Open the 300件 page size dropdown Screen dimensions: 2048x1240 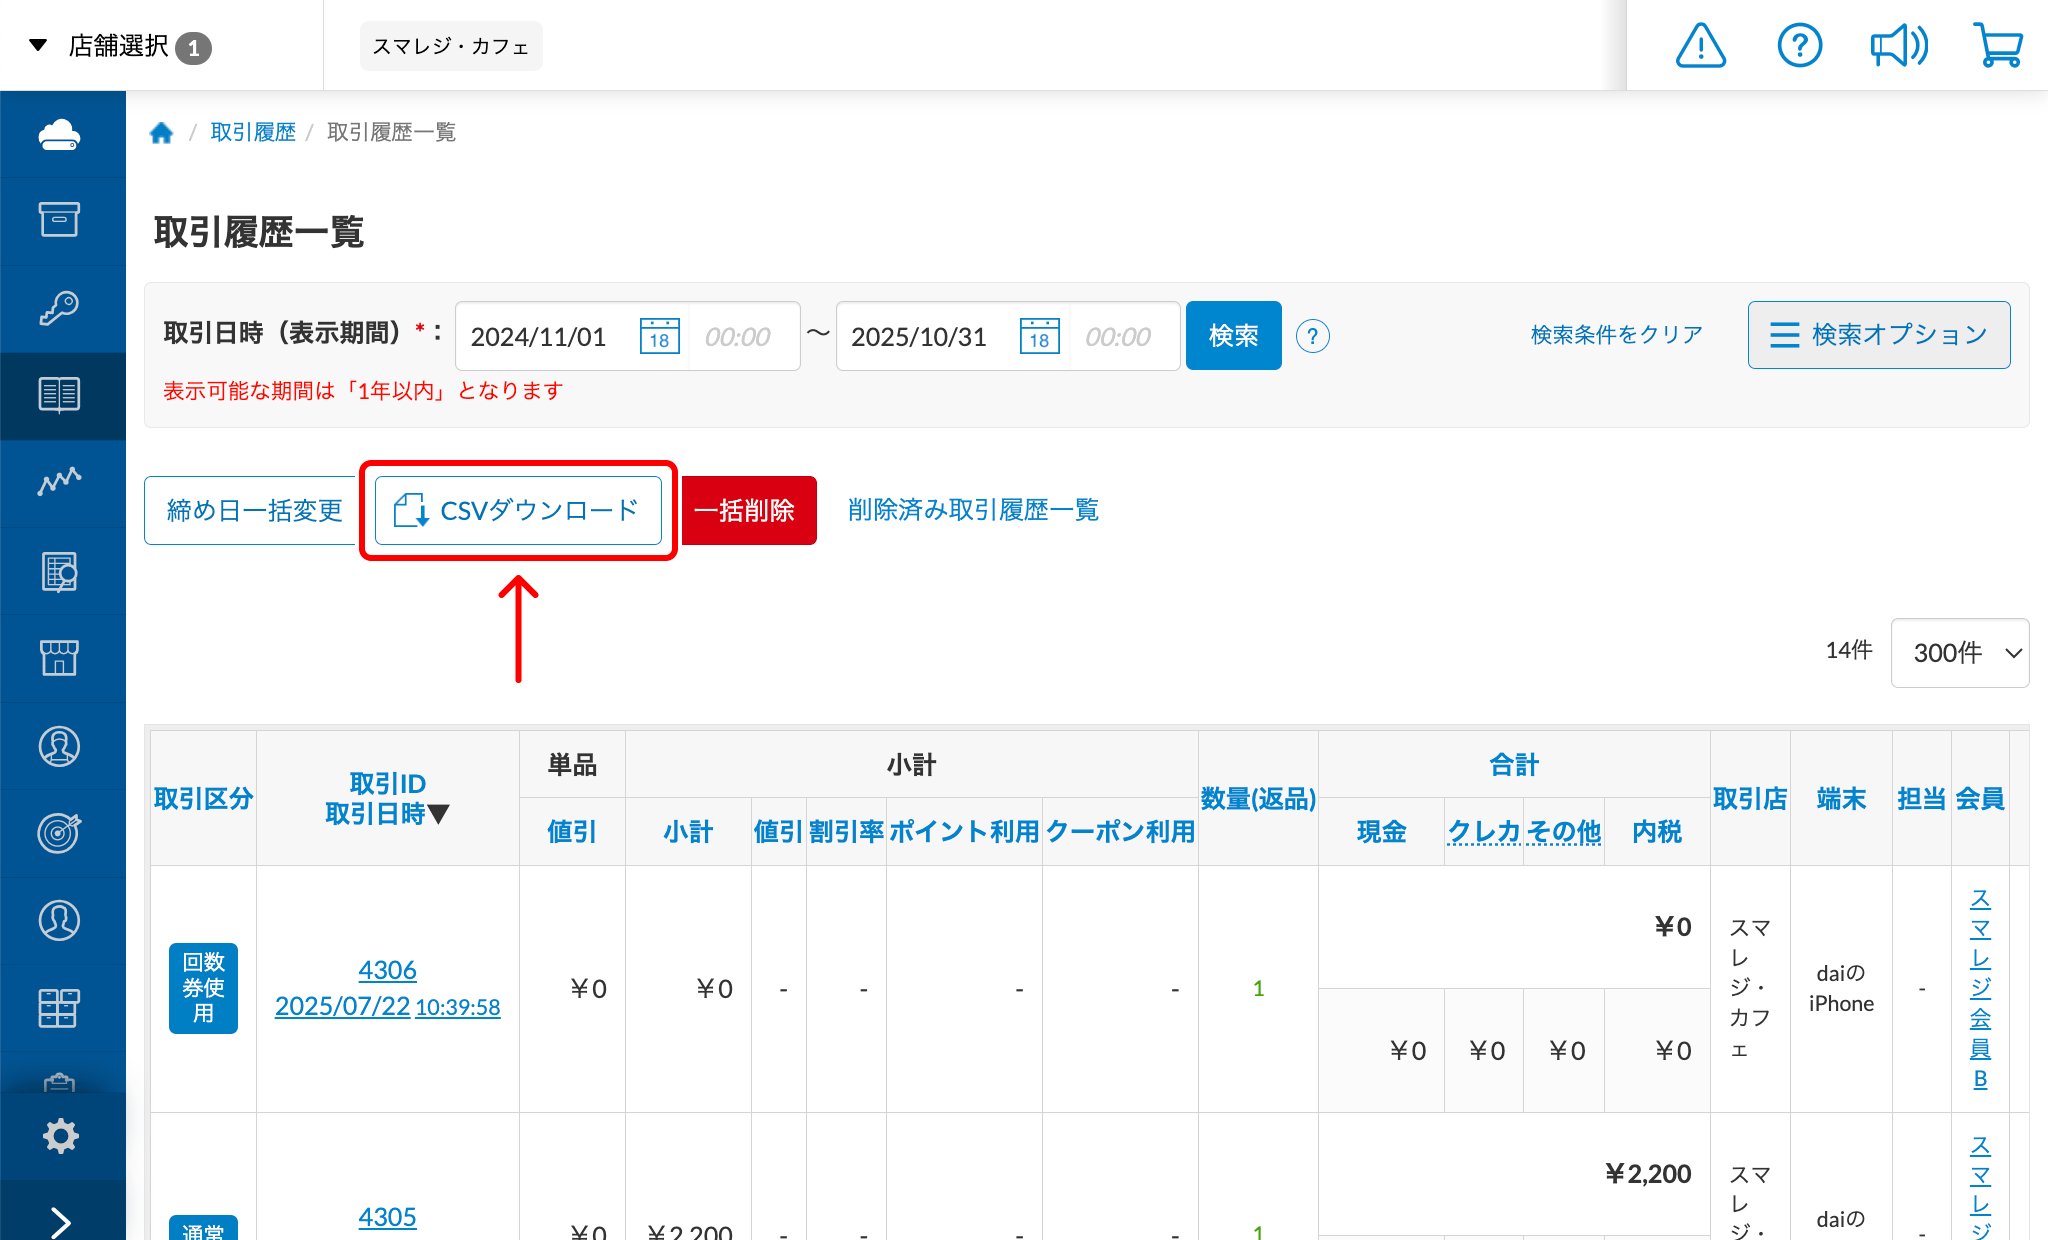point(1959,653)
